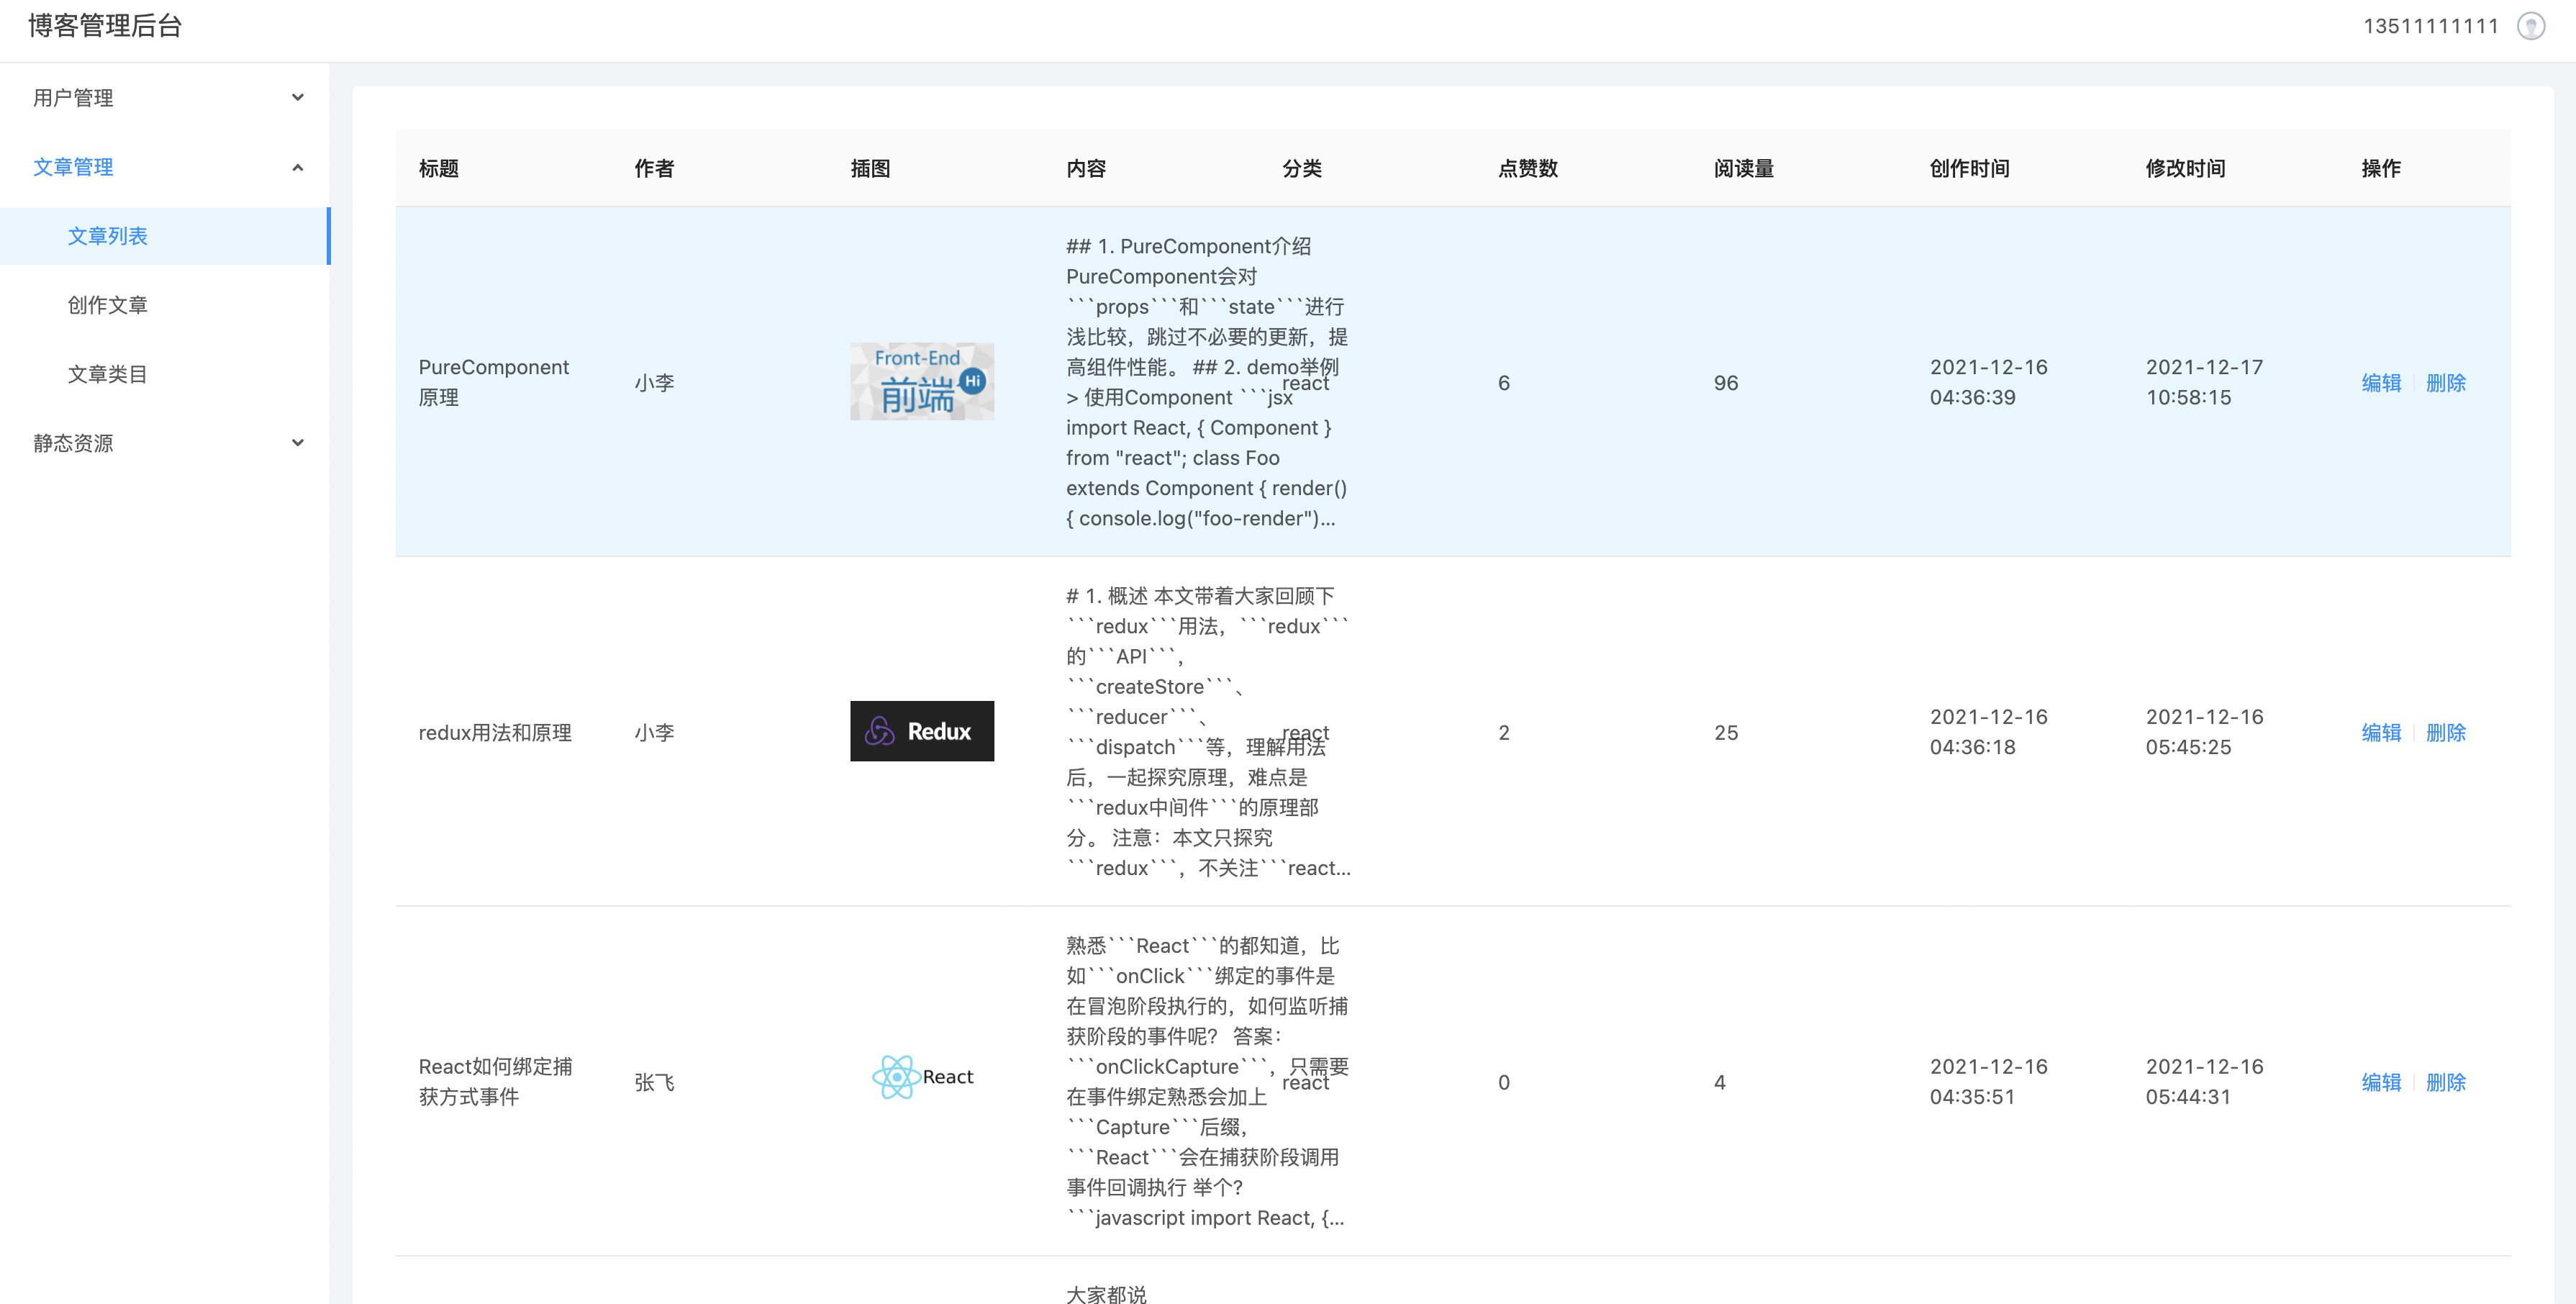Edit the redux用法和原理 article
The width and height of the screenshot is (2576, 1304).
pos(2381,732)
